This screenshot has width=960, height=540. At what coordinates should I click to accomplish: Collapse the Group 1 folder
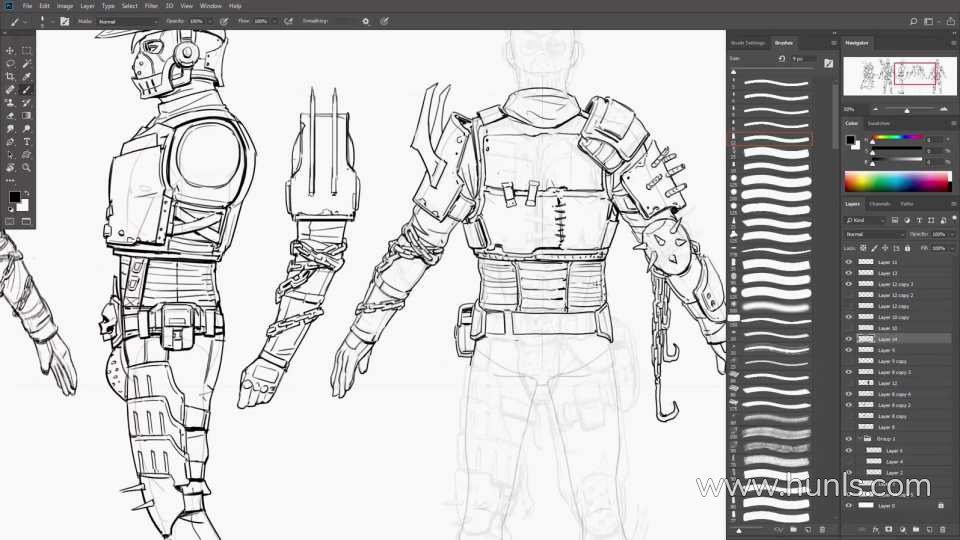pos(860,438)
